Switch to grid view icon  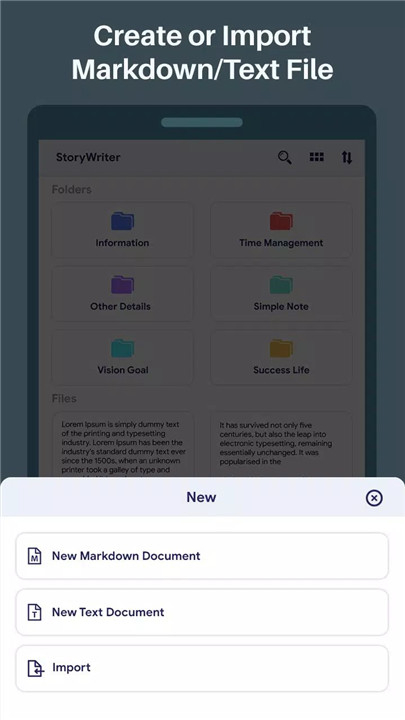tap(316, 157)
